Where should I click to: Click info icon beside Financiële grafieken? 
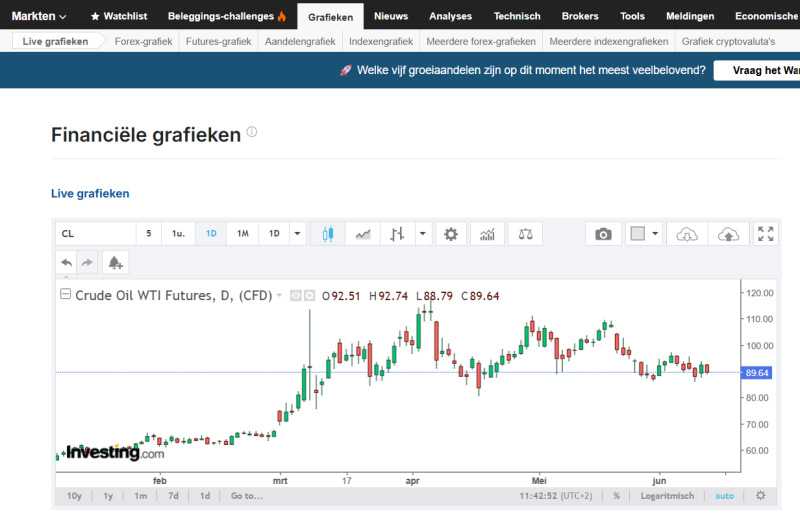coord(252,132)
